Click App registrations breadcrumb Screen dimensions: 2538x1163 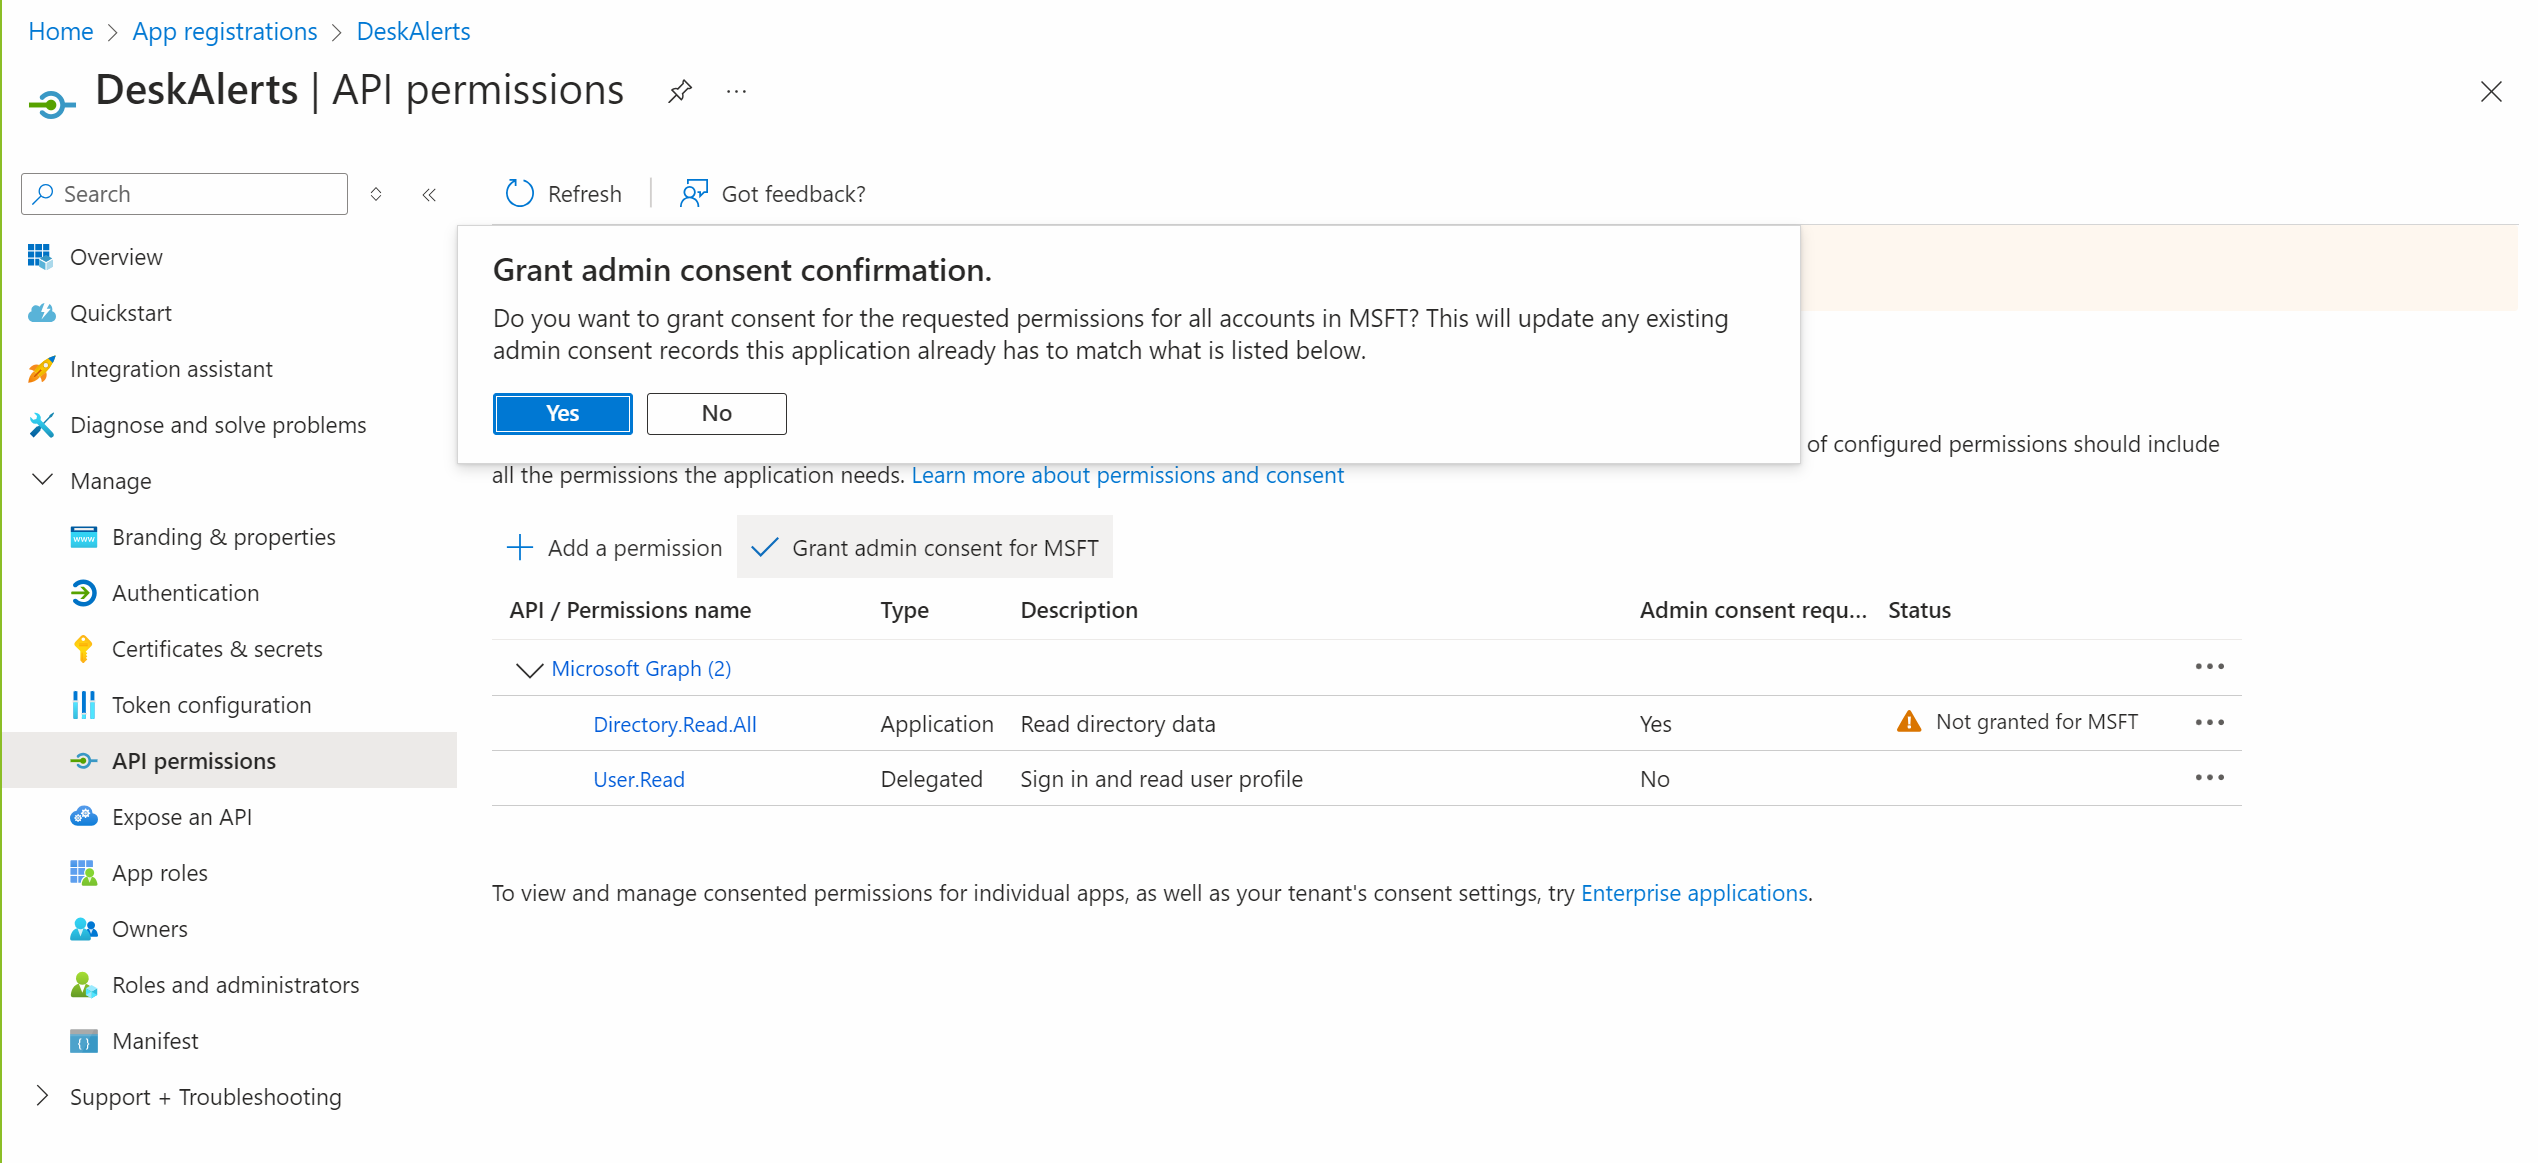pos(224,31)
